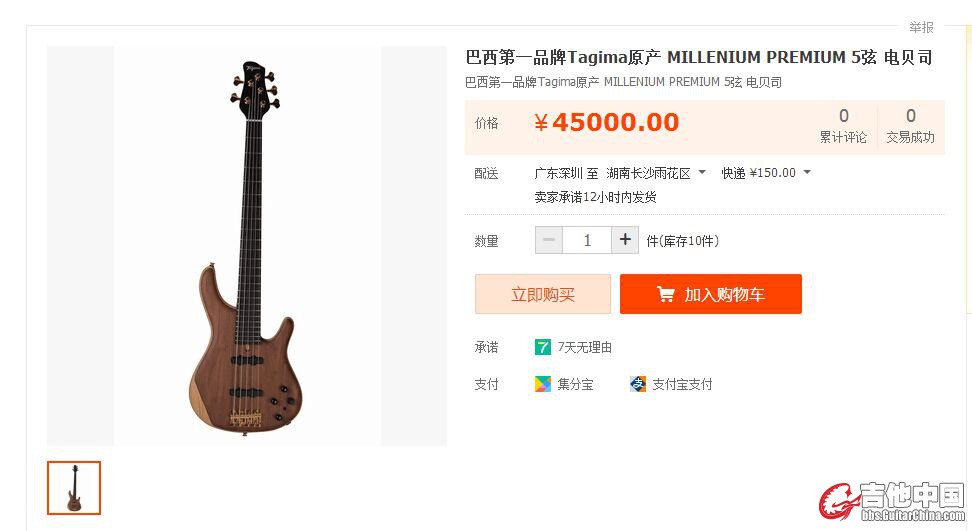This screenshot has width=972, height=531.
Task: Open the 累计评论 review count
Action: point(843,126)
